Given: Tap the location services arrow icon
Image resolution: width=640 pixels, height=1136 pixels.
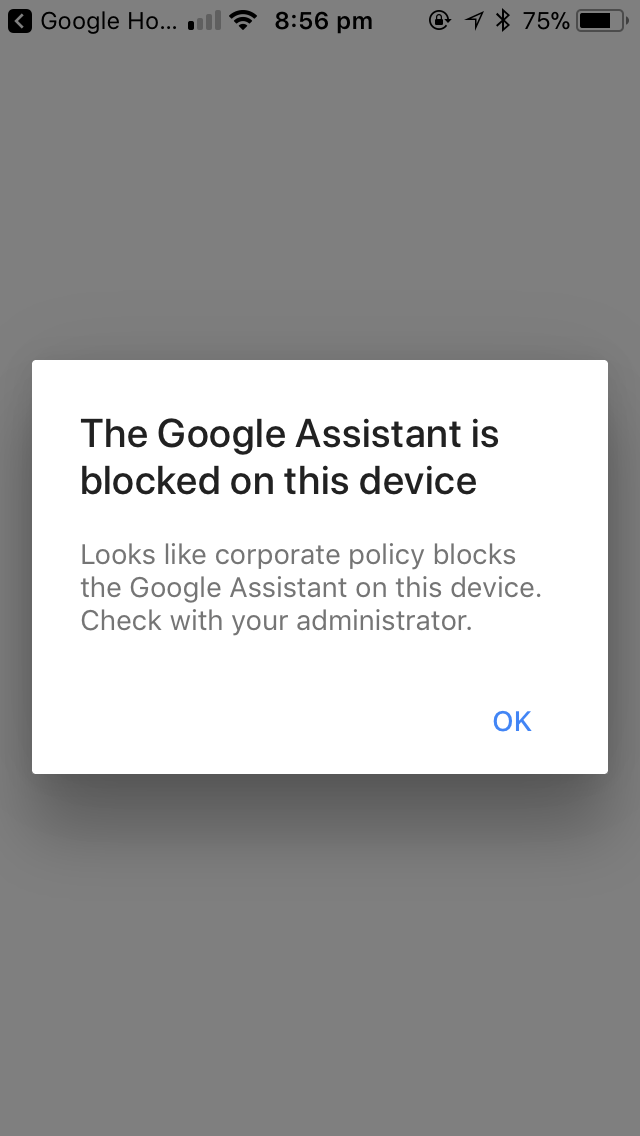Looking at the screenshot, I should 474,20.
